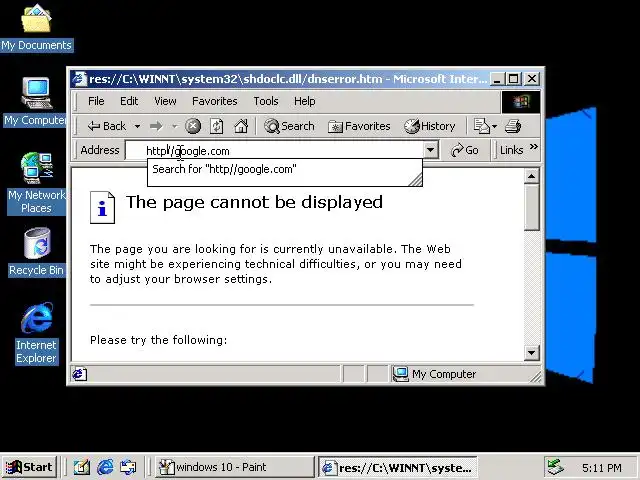Open the Edit menu
Screen dimensions: 640x480
[x=129, y=101]
